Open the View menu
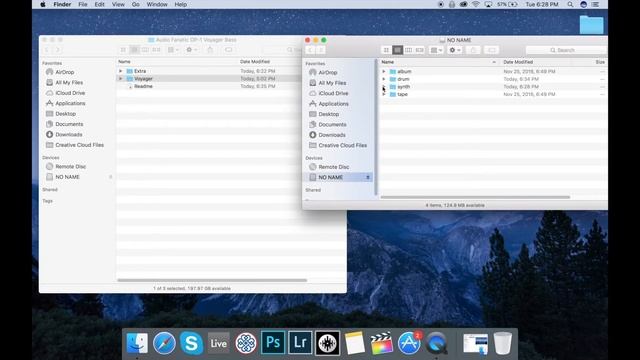This screenshot has height=360, width=640. 118,4
